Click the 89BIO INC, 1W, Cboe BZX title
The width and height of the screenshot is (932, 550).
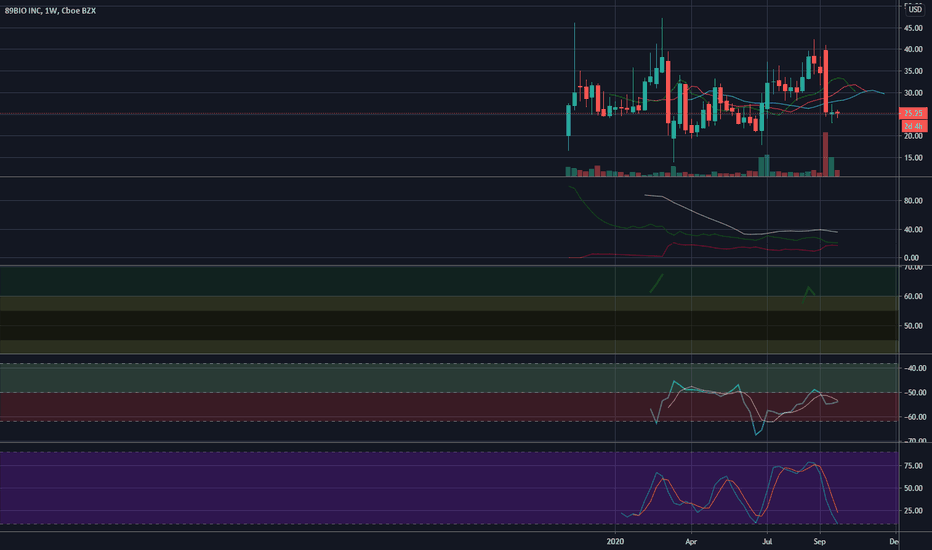(x=50, y=11)
